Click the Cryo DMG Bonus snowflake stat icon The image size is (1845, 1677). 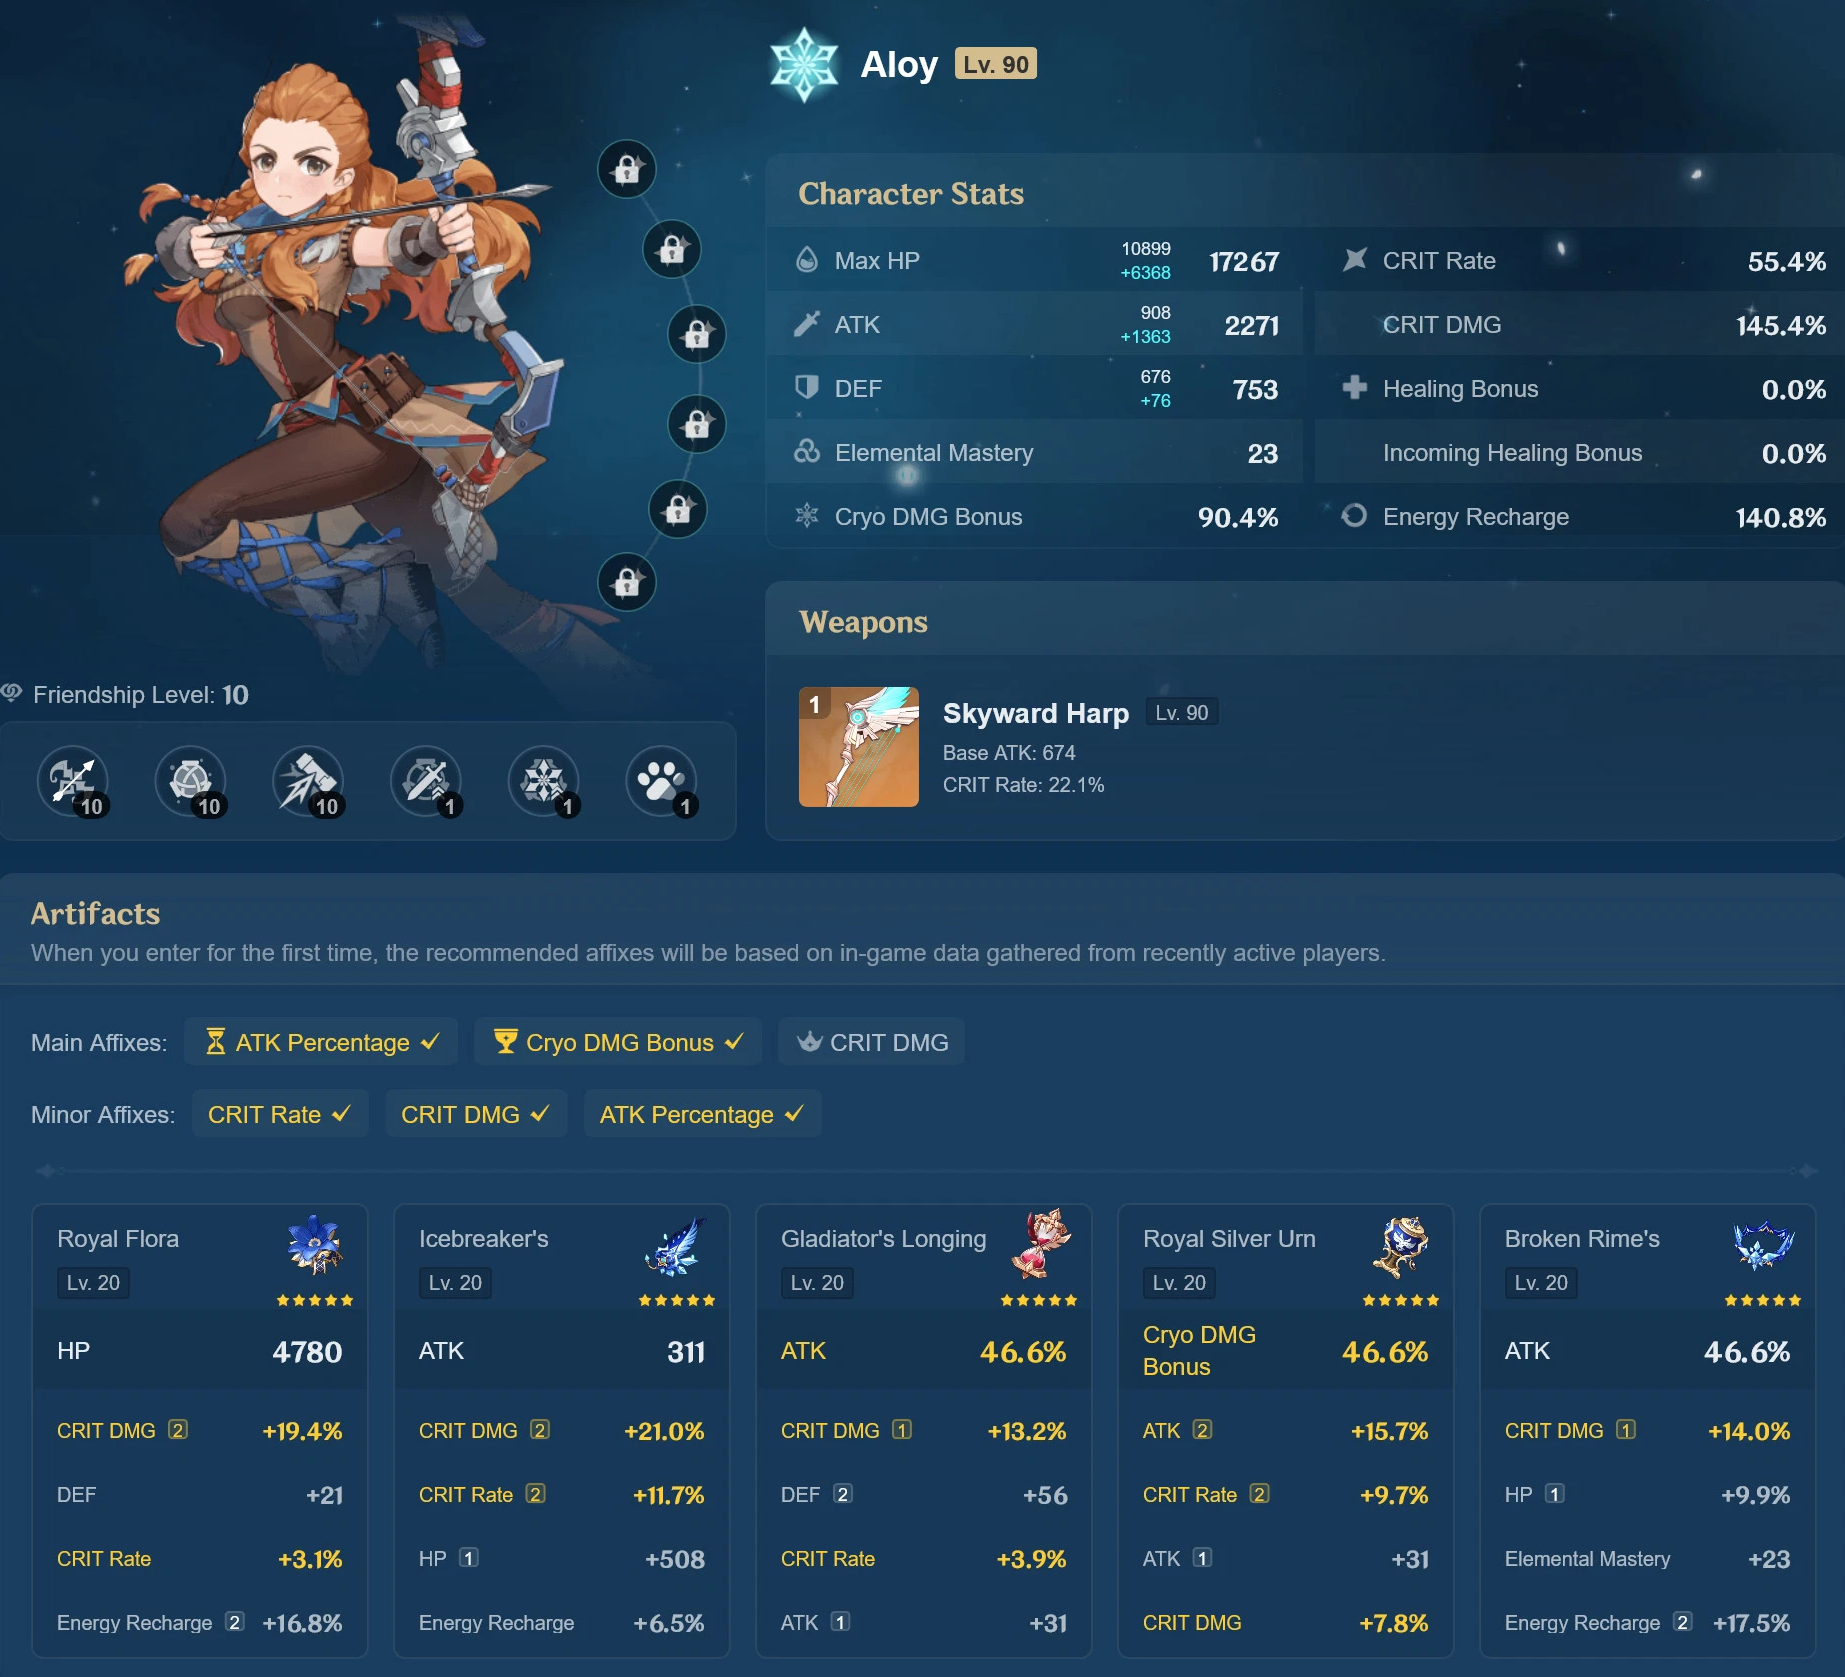click(x=807, y=516)
